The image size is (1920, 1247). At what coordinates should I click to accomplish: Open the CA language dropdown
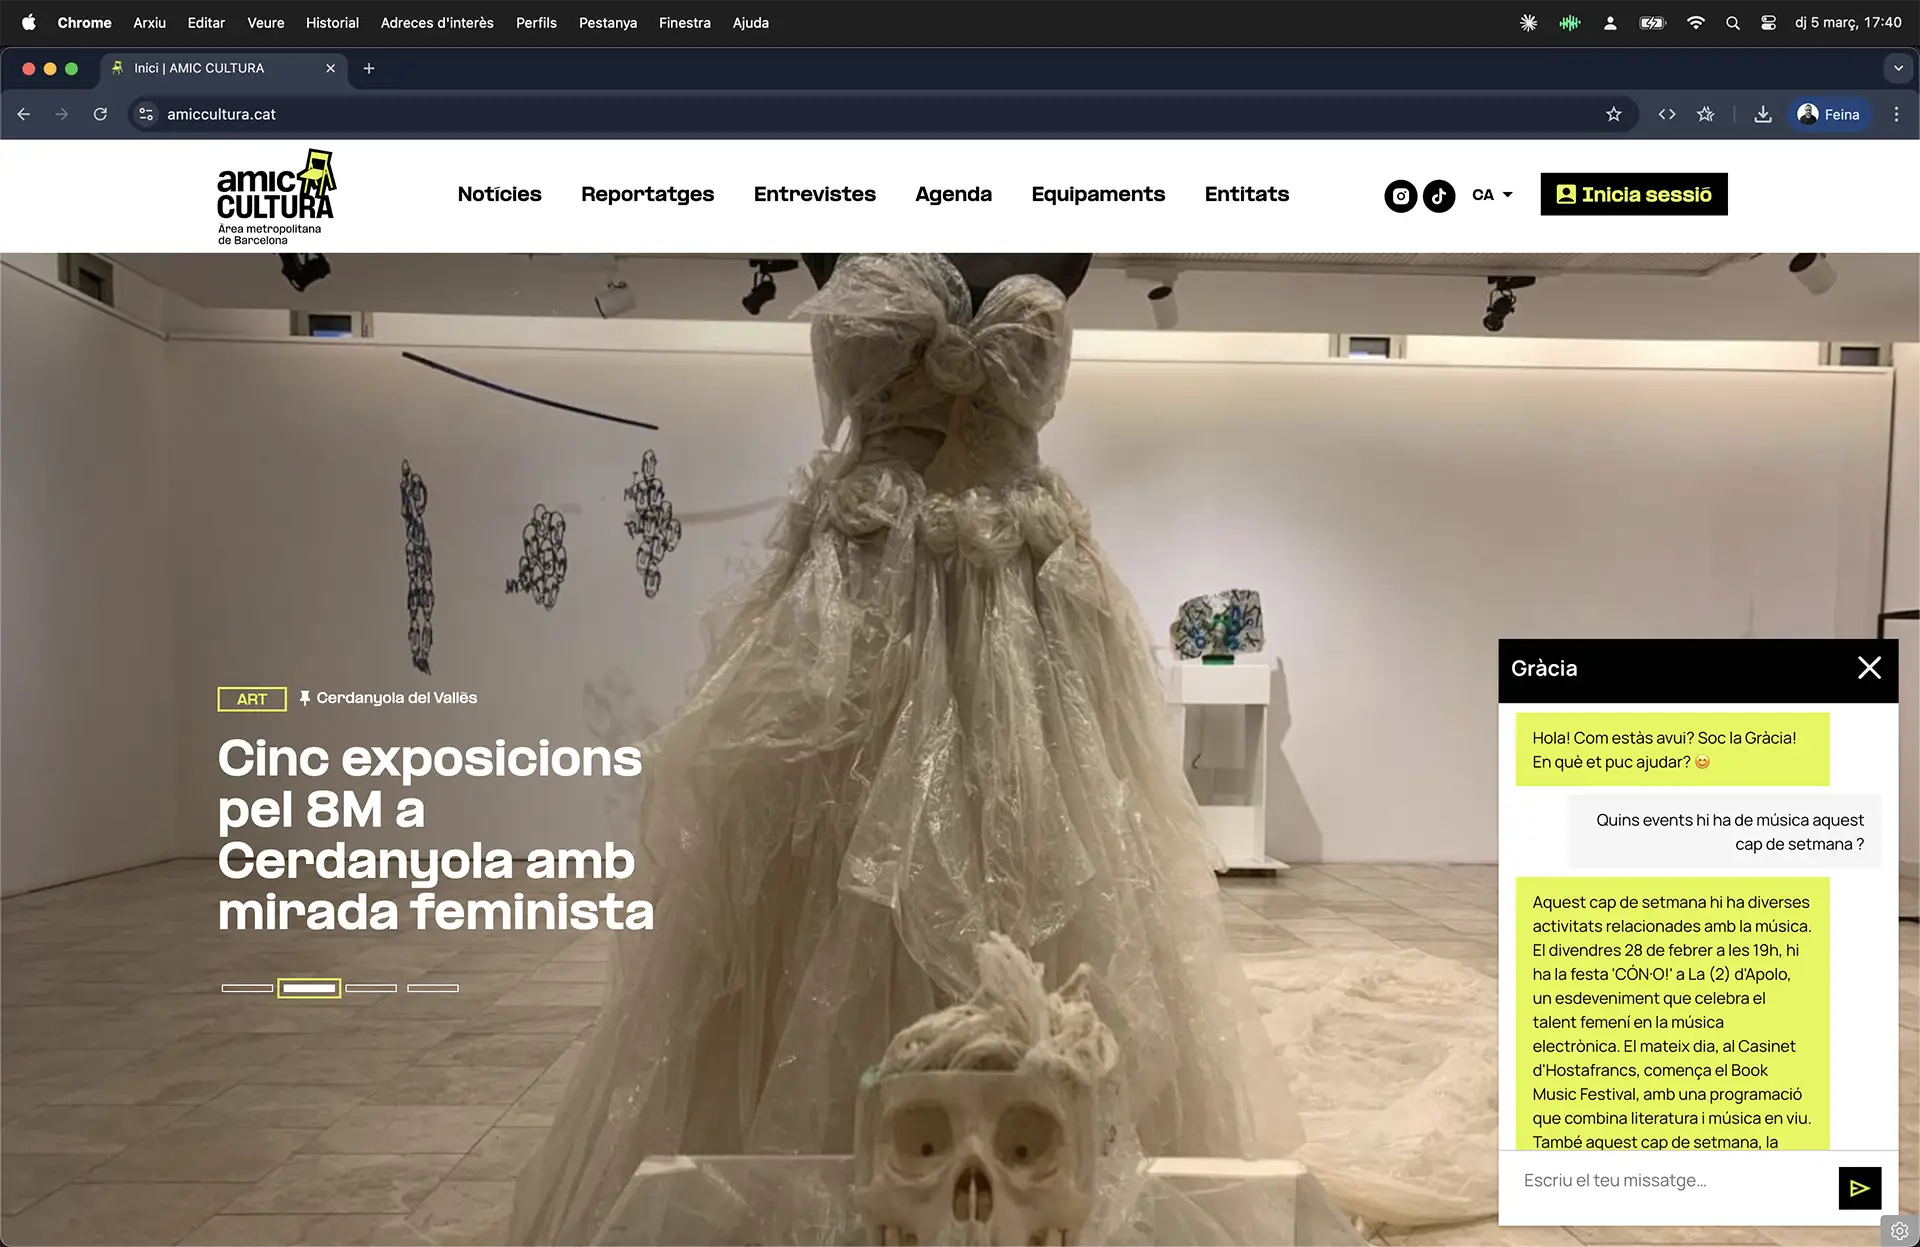click(1491, 195)
